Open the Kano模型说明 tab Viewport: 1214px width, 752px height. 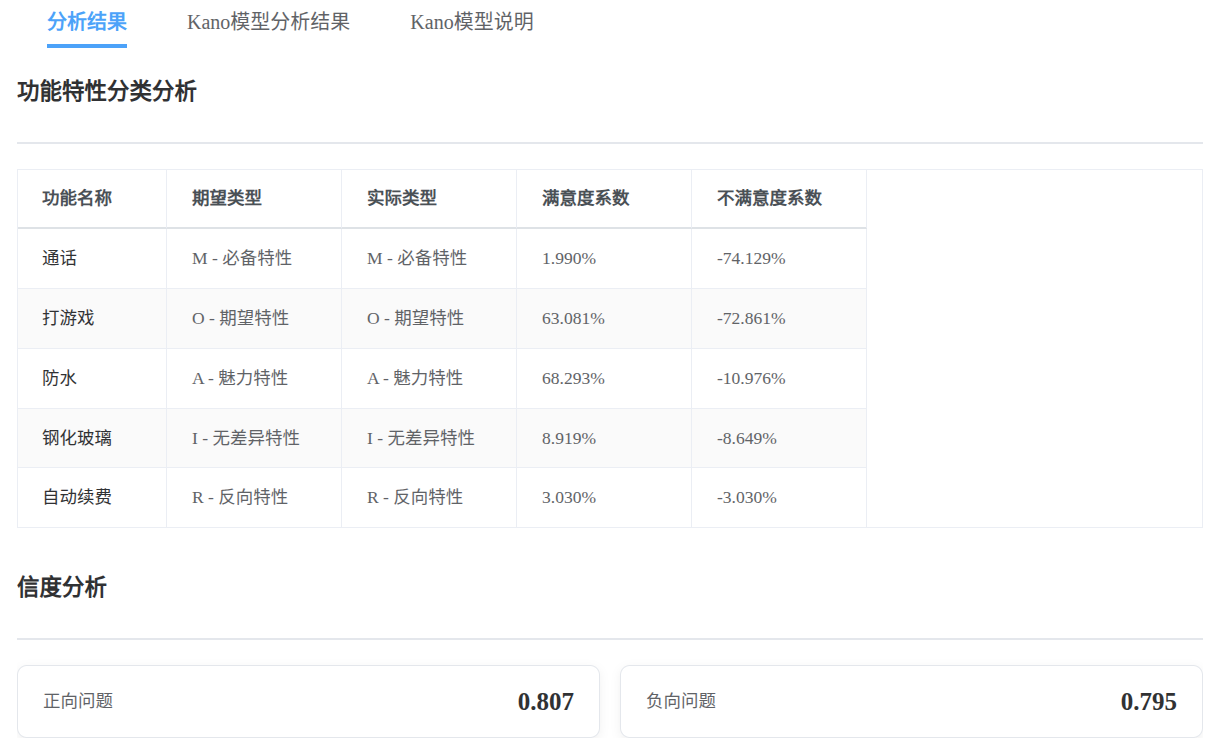tap(470, 22)
